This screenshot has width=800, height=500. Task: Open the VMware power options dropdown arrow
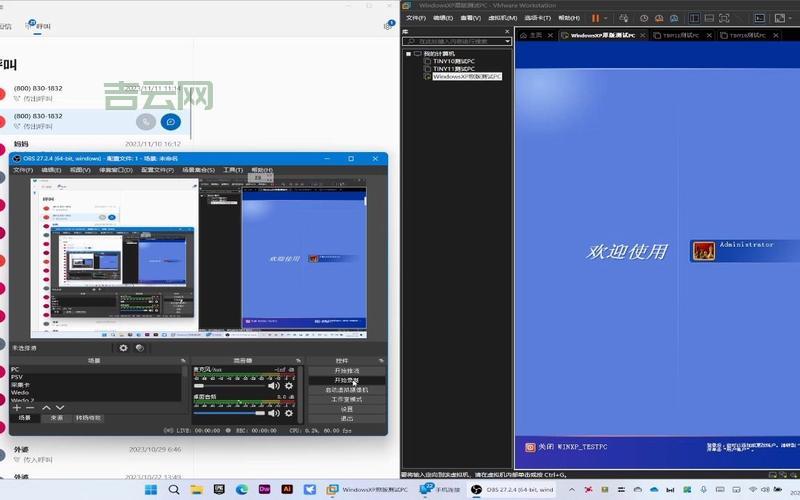pyautogui.click(x=606, y=18)
